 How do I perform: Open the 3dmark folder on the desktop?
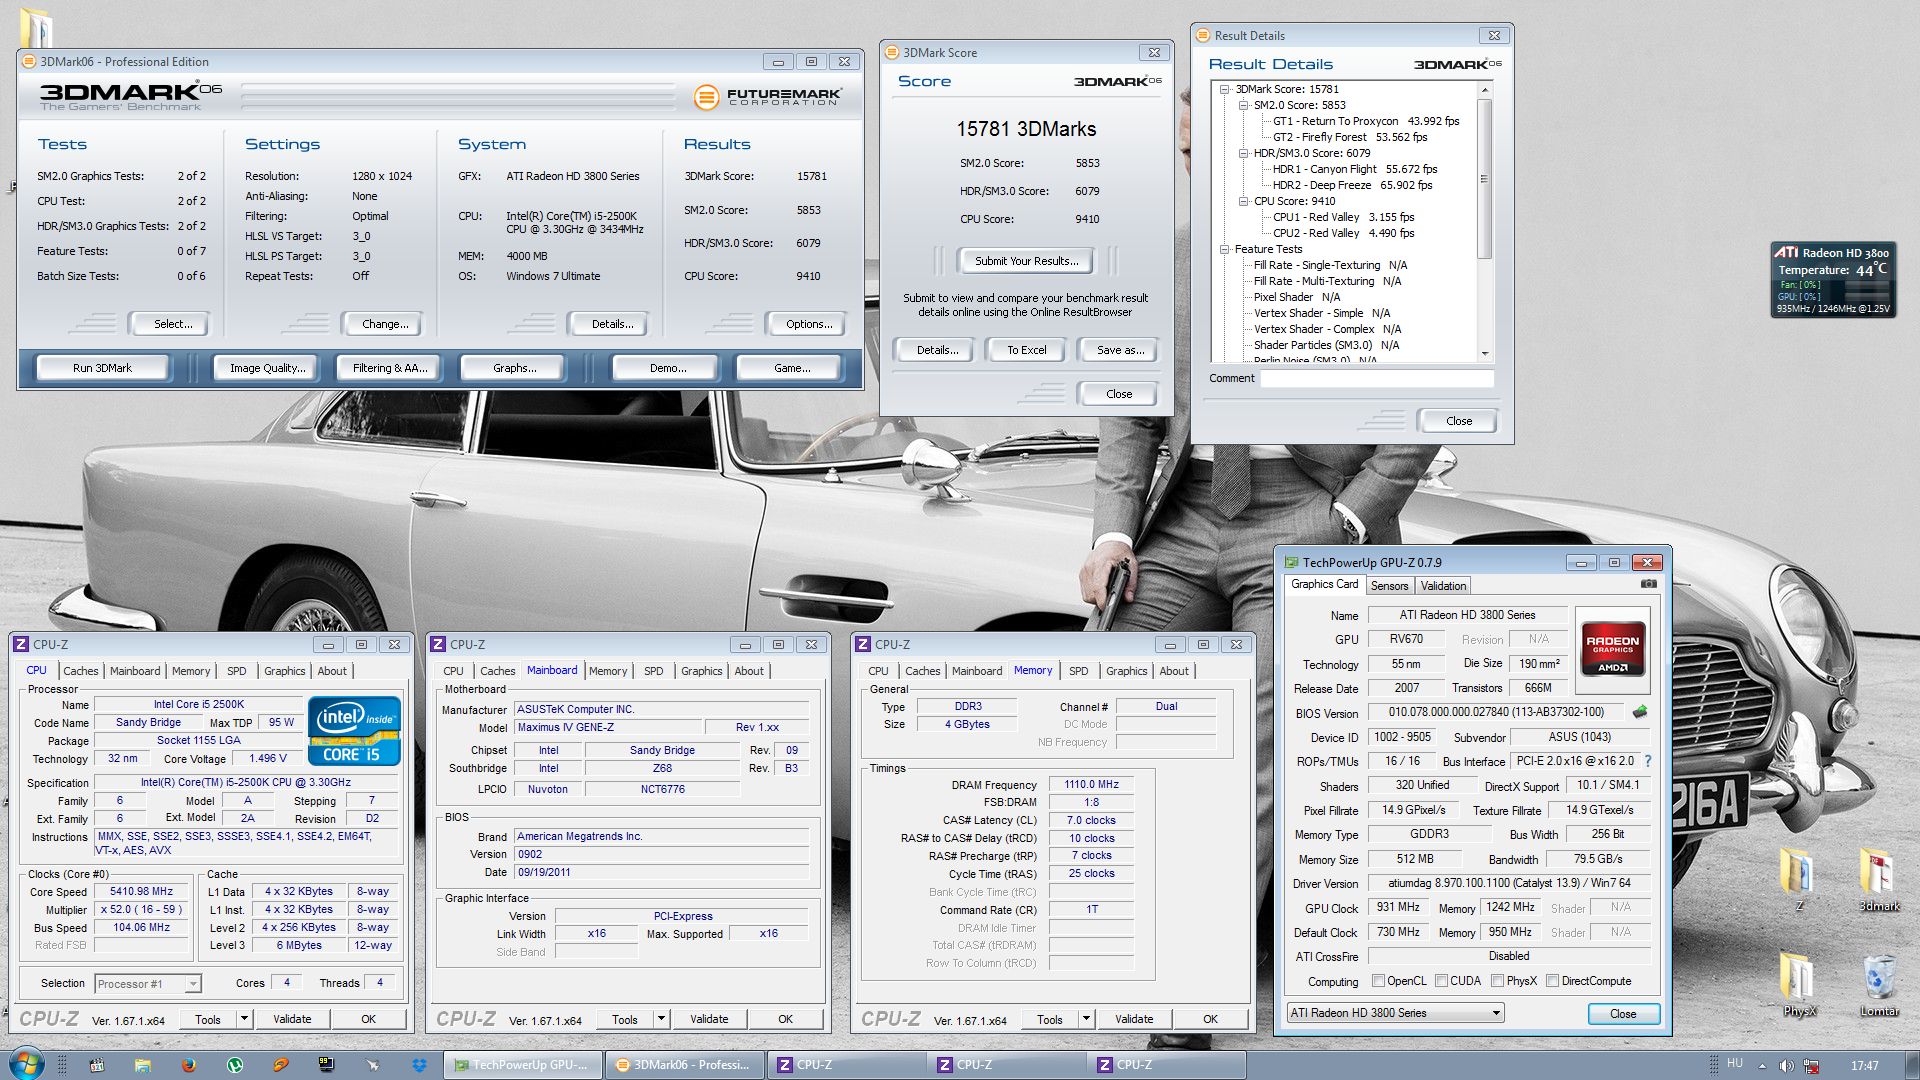[1879, 880]
